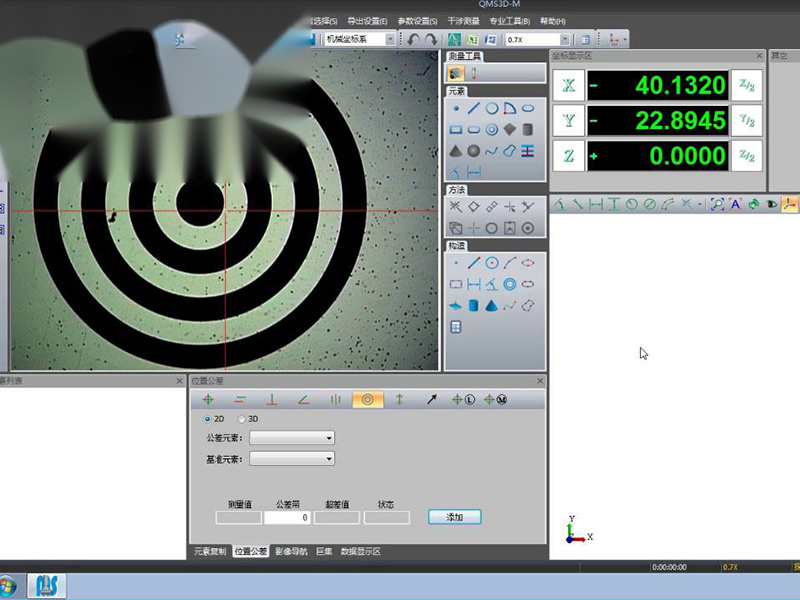Select the sphere element tool in 元素
Image resolution: width=800 pixels, height=600 pixels.
pyautogui.click(x=474, y=151)
